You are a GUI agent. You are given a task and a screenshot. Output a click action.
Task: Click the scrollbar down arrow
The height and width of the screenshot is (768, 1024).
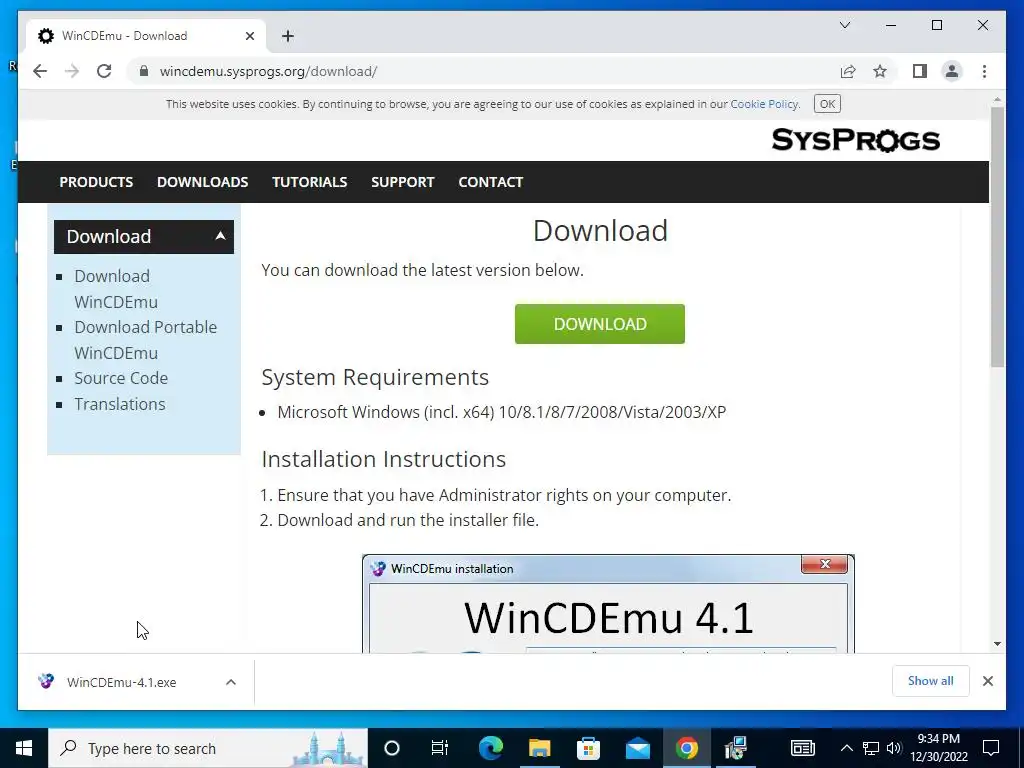[997, 644]
